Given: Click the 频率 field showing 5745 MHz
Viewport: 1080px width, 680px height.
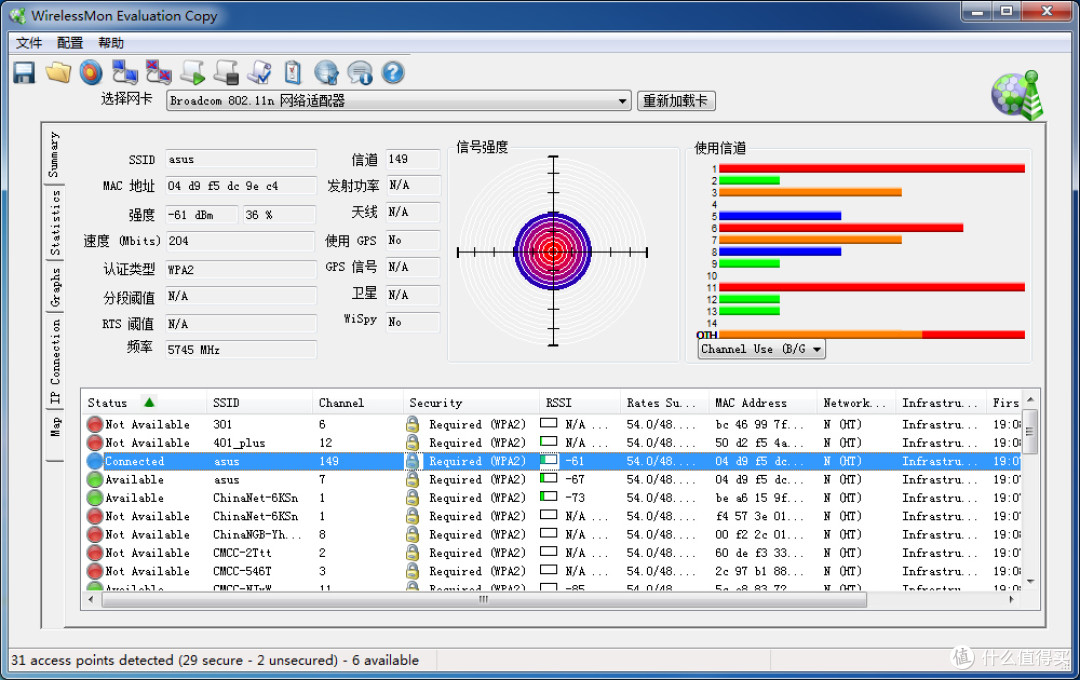Looking at the screenshot, I should (x=241, y=350).
